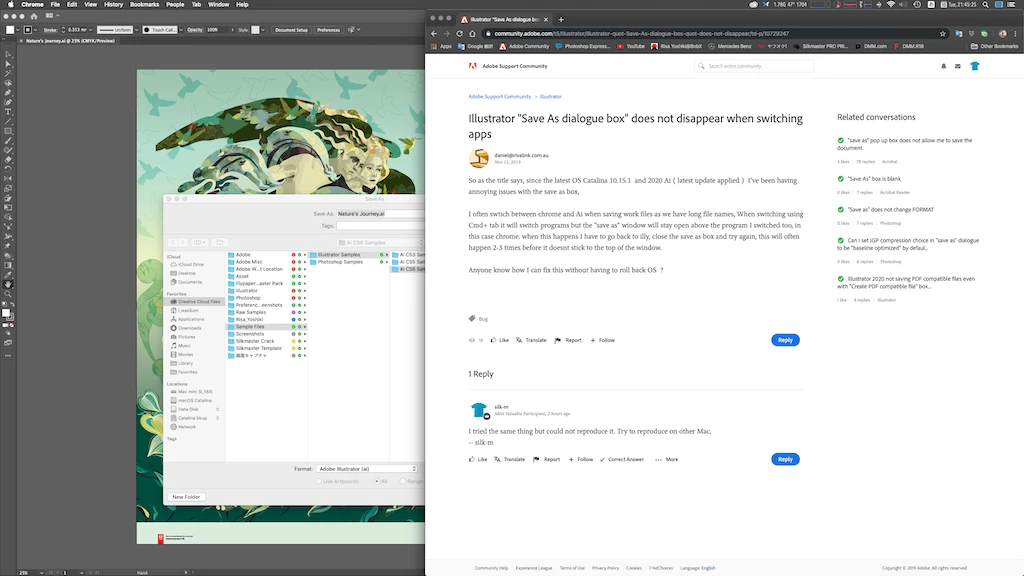The image size is (1024, 576).
Task: Swap fill and stroke in toolbar
Action: click(x=12, y=304)
